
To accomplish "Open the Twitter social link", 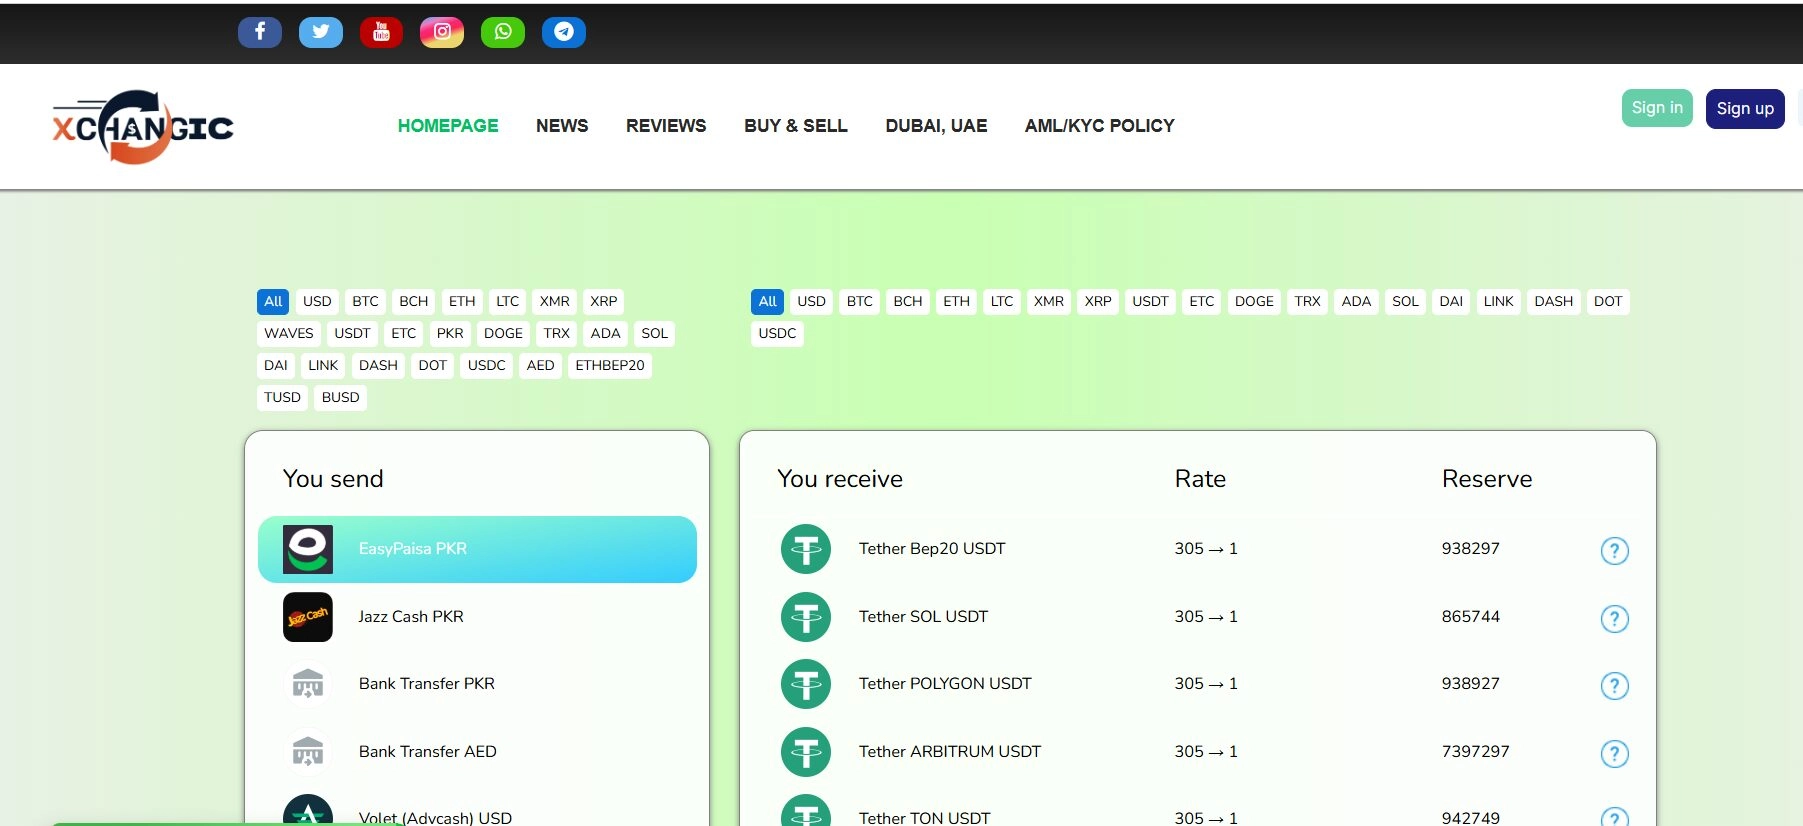I will (321, 32).
